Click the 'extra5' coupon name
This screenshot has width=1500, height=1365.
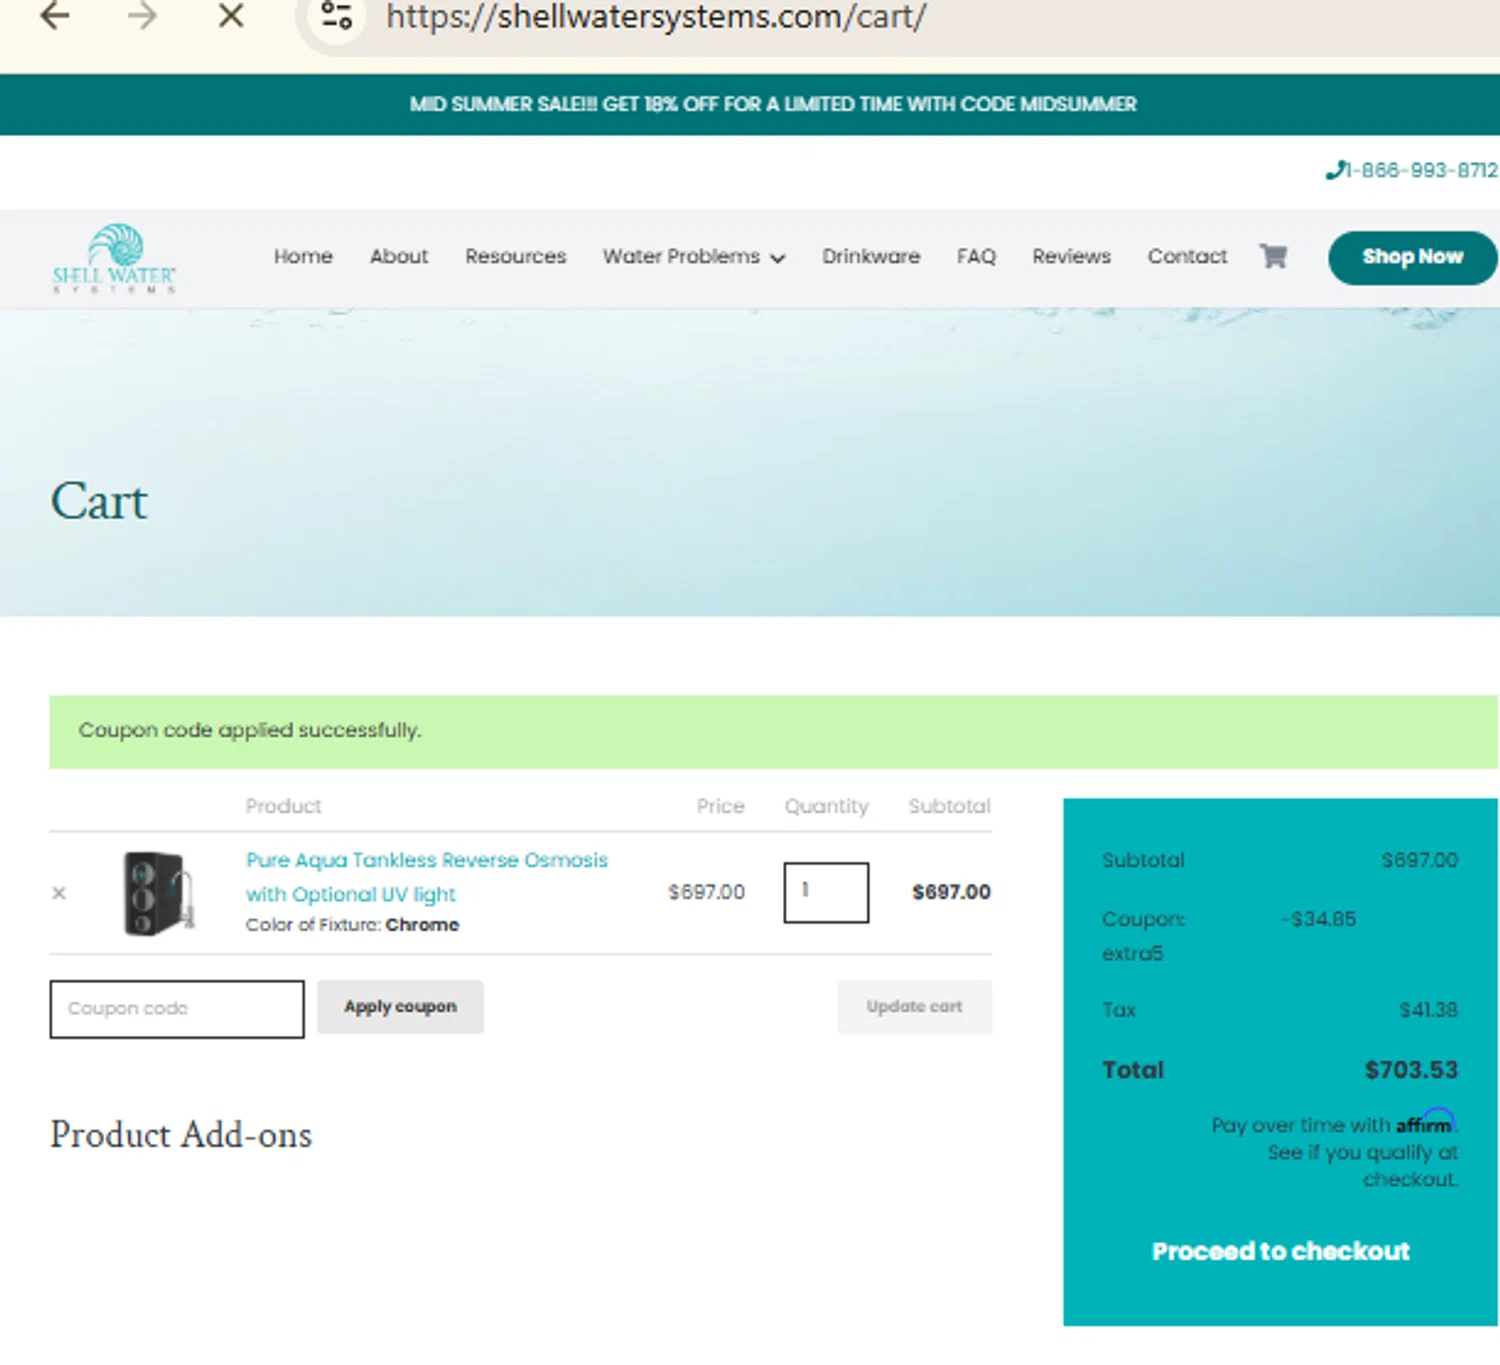(1133, 953)
